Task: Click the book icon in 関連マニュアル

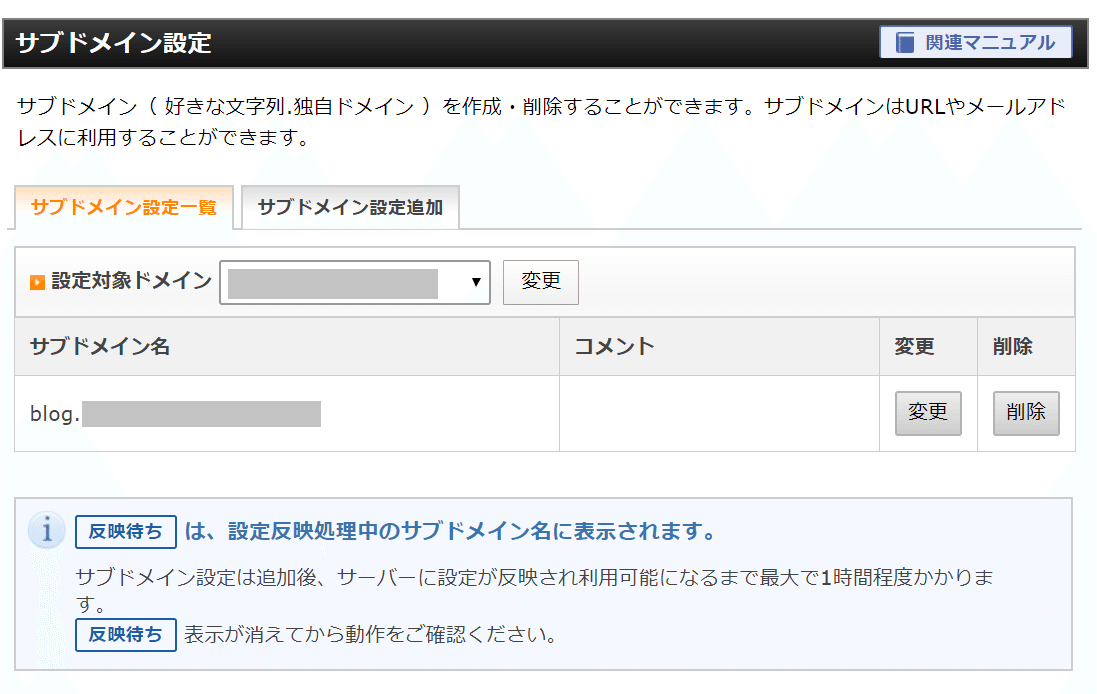Action: click(x=905, y=43)
